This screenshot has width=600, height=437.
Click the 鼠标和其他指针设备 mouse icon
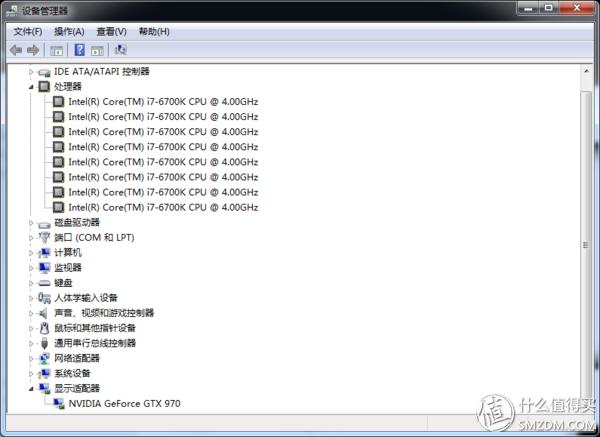click(44, 328)
